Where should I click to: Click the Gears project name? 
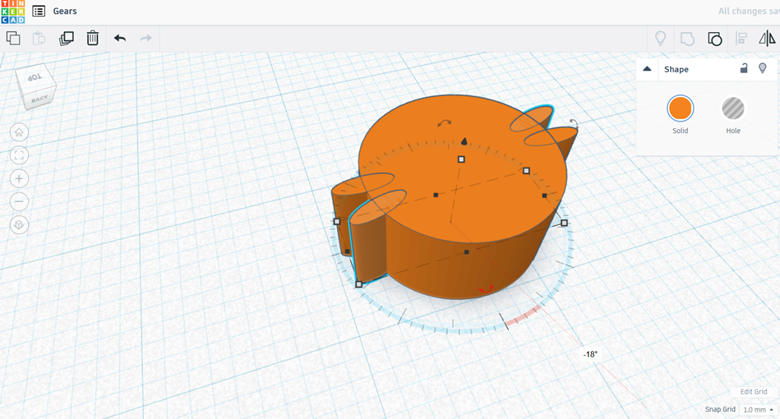click(x=65, y=11)
